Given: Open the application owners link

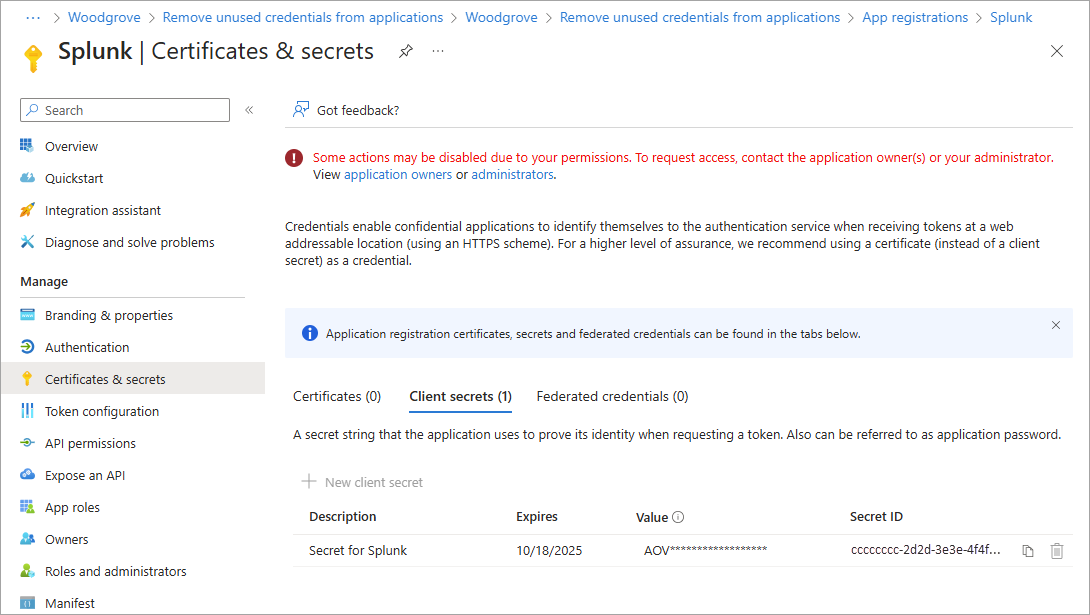Looking at the screenshot, I should (x=398, y=174).
